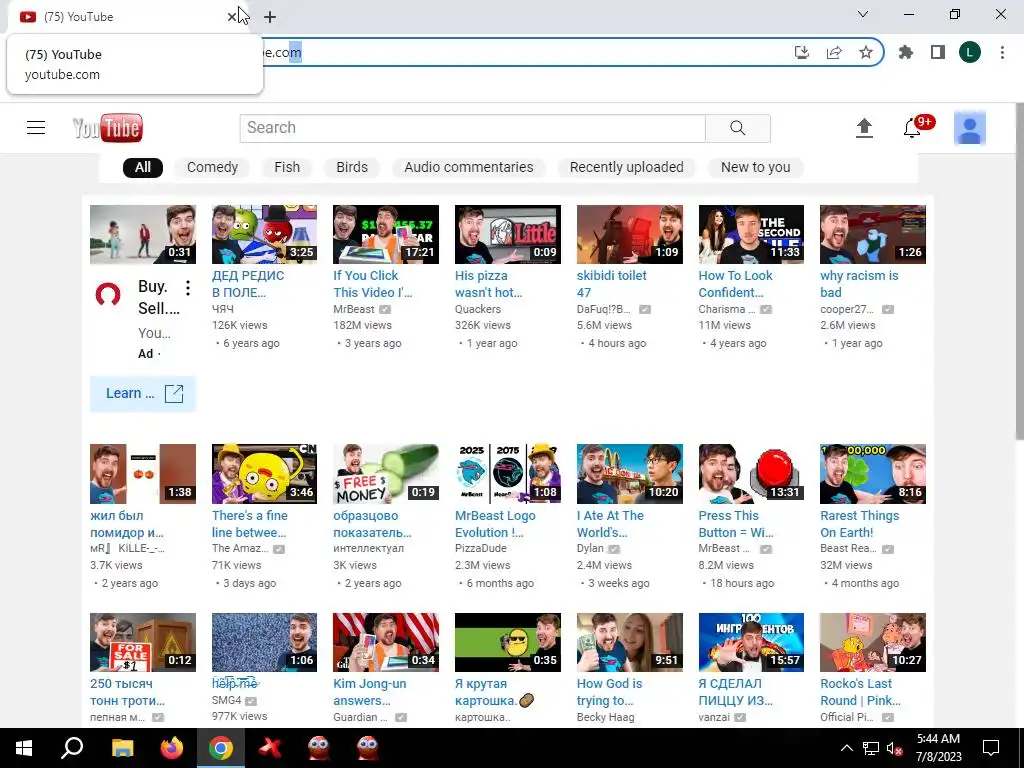Click the share page icon in address bar
The image size is (1024, 768).
click(x=834, y=52)
